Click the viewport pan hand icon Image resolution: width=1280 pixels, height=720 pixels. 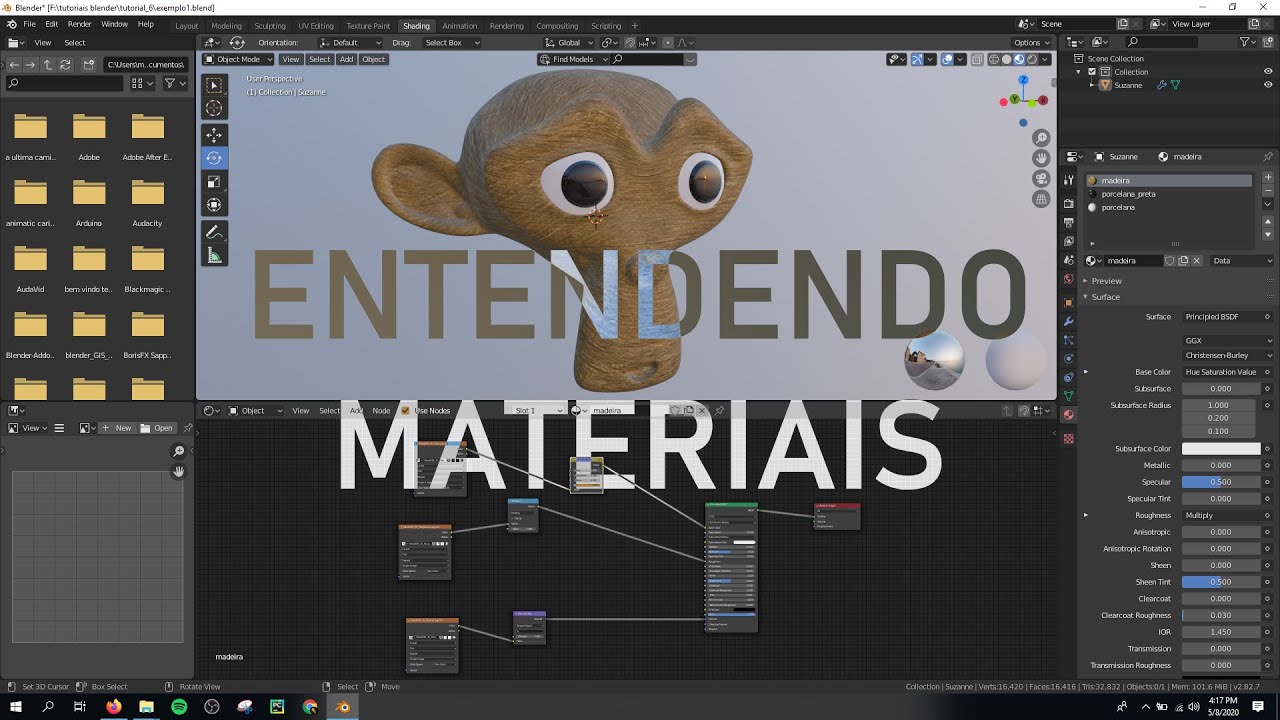coord(1041,158)
